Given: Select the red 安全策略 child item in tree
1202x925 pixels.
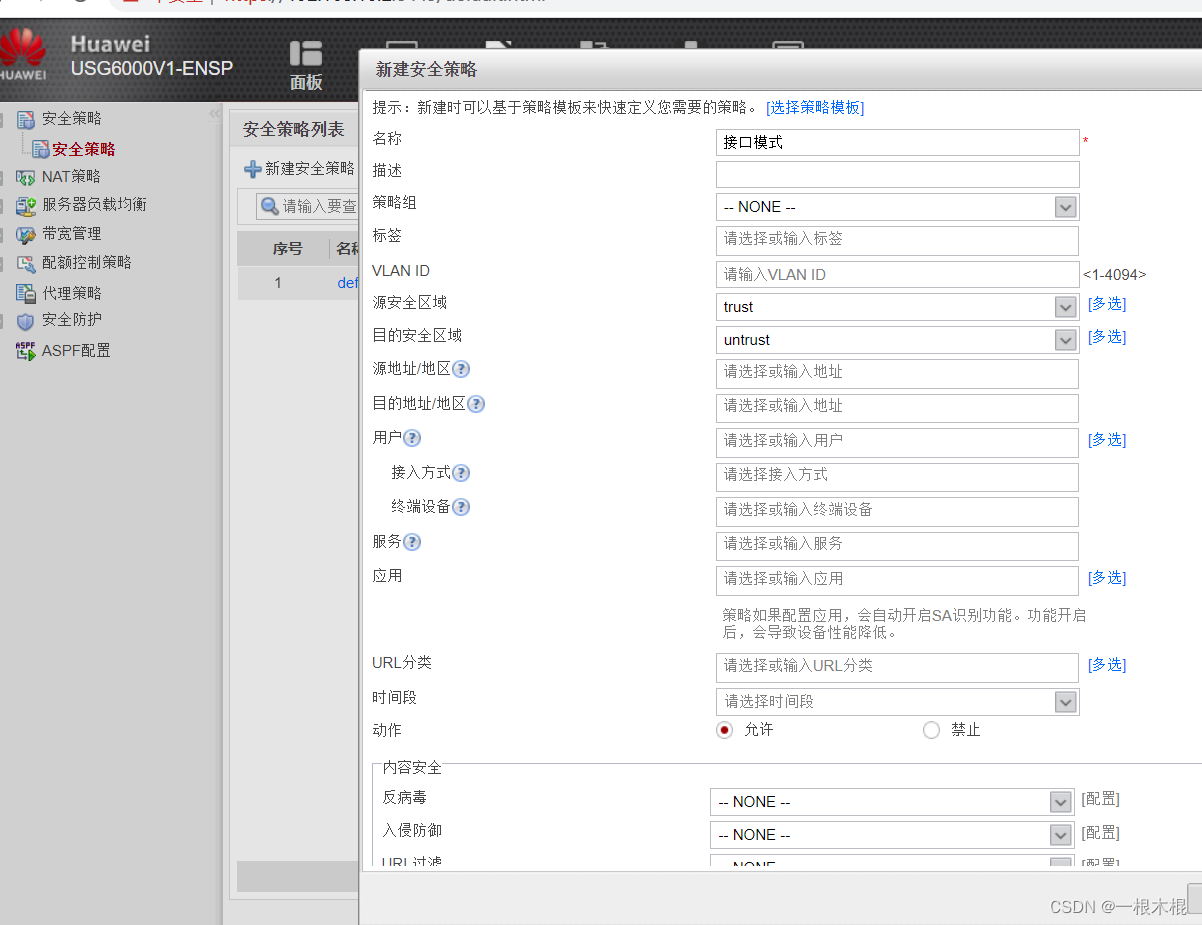Looking at the screenshot, I should (84, 149).
